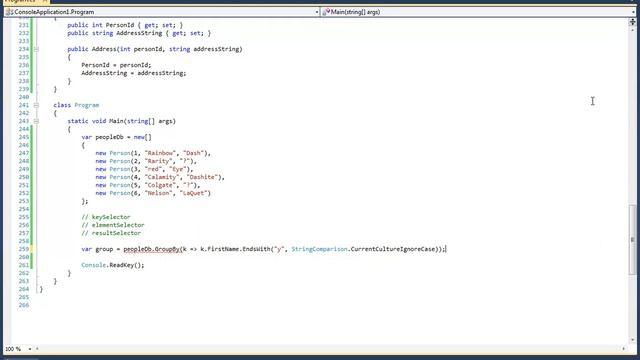The image size is (640, 360).
Task: Click 'public string AddressString' property line
Action: click(x=139, y=33)
